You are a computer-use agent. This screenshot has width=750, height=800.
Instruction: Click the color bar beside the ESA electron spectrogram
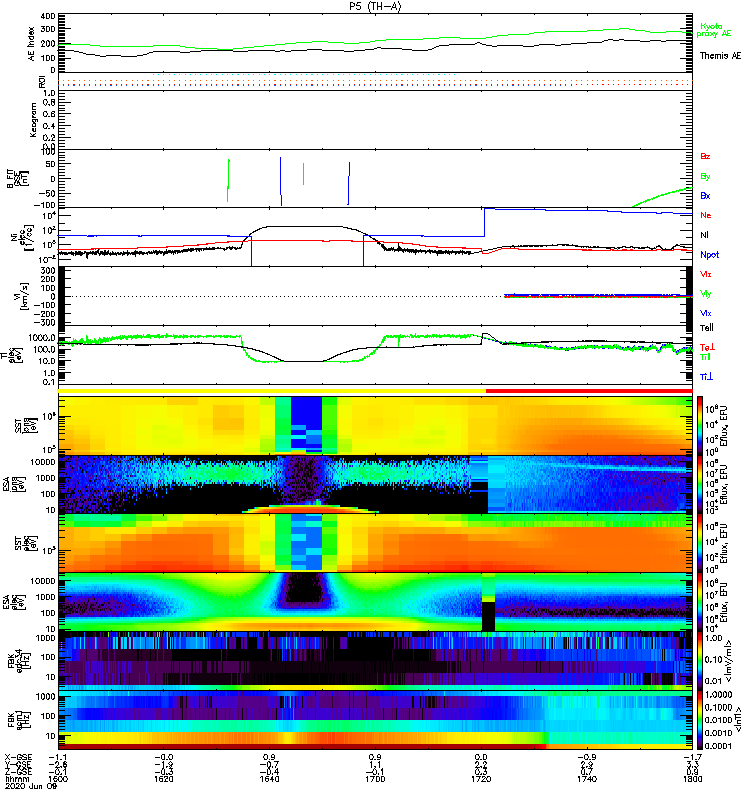point(699,602)
